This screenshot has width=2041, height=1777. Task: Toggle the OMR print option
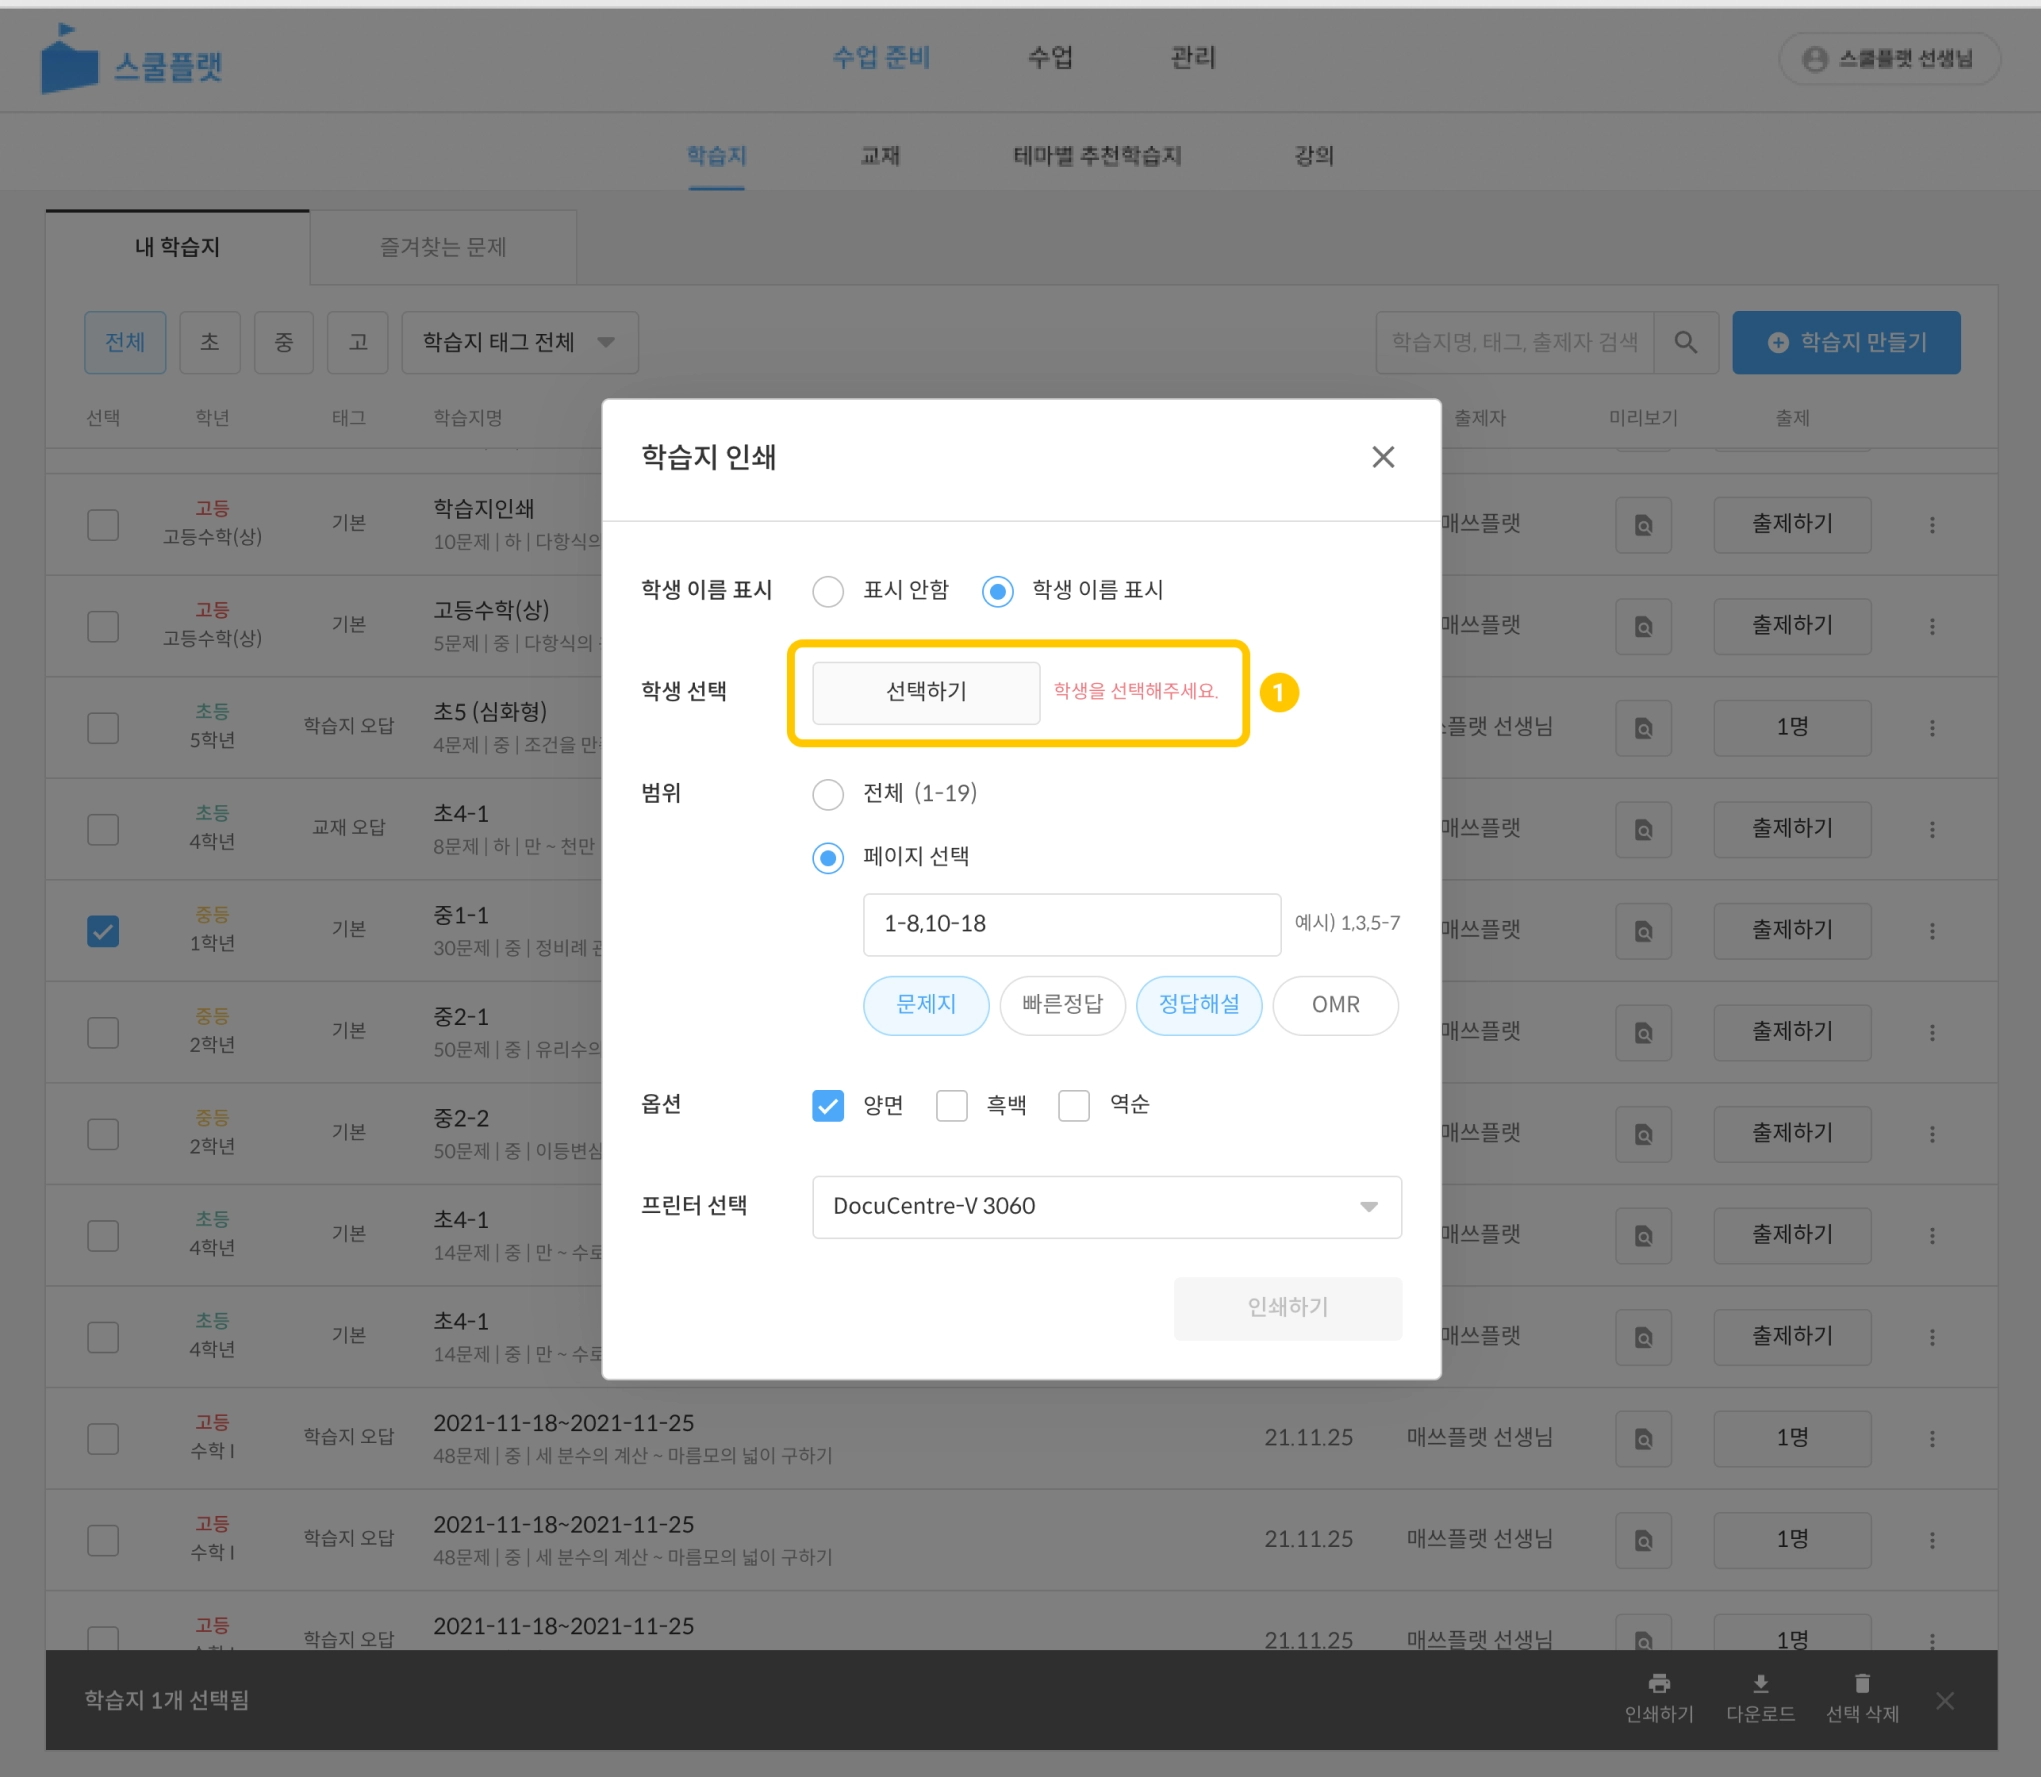1334,1005
